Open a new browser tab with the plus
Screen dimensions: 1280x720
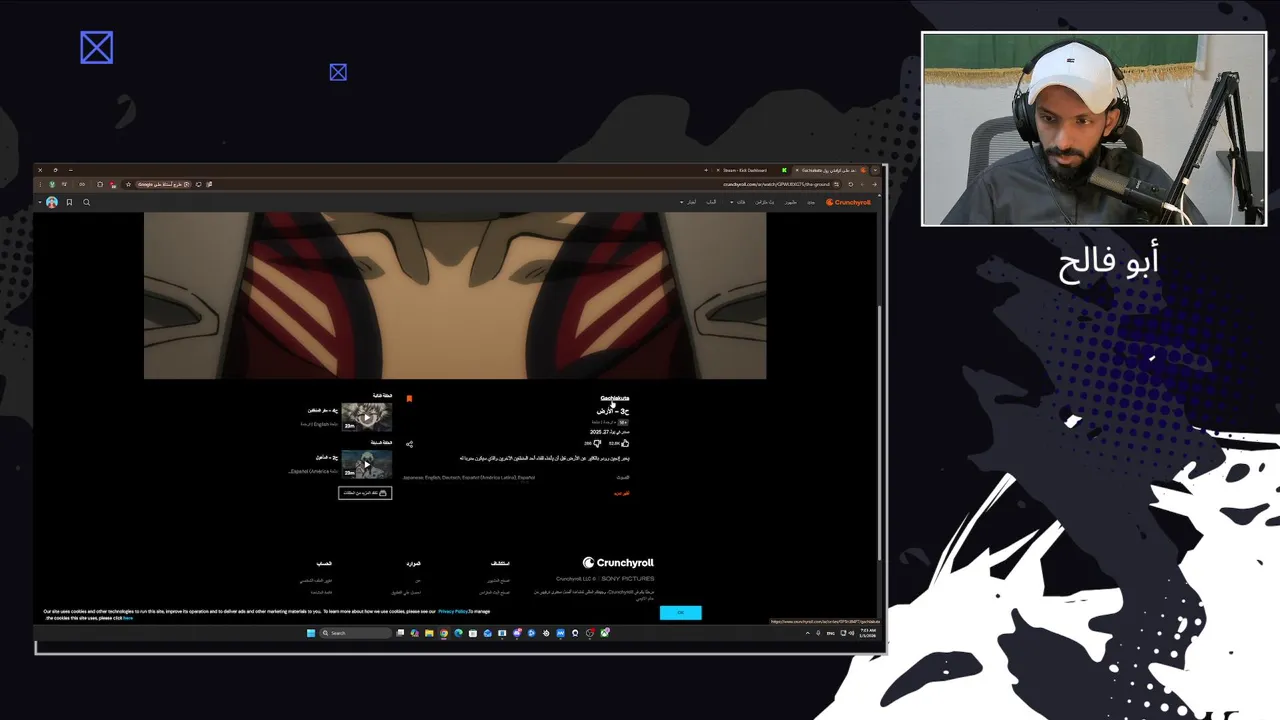pos(706,170)
